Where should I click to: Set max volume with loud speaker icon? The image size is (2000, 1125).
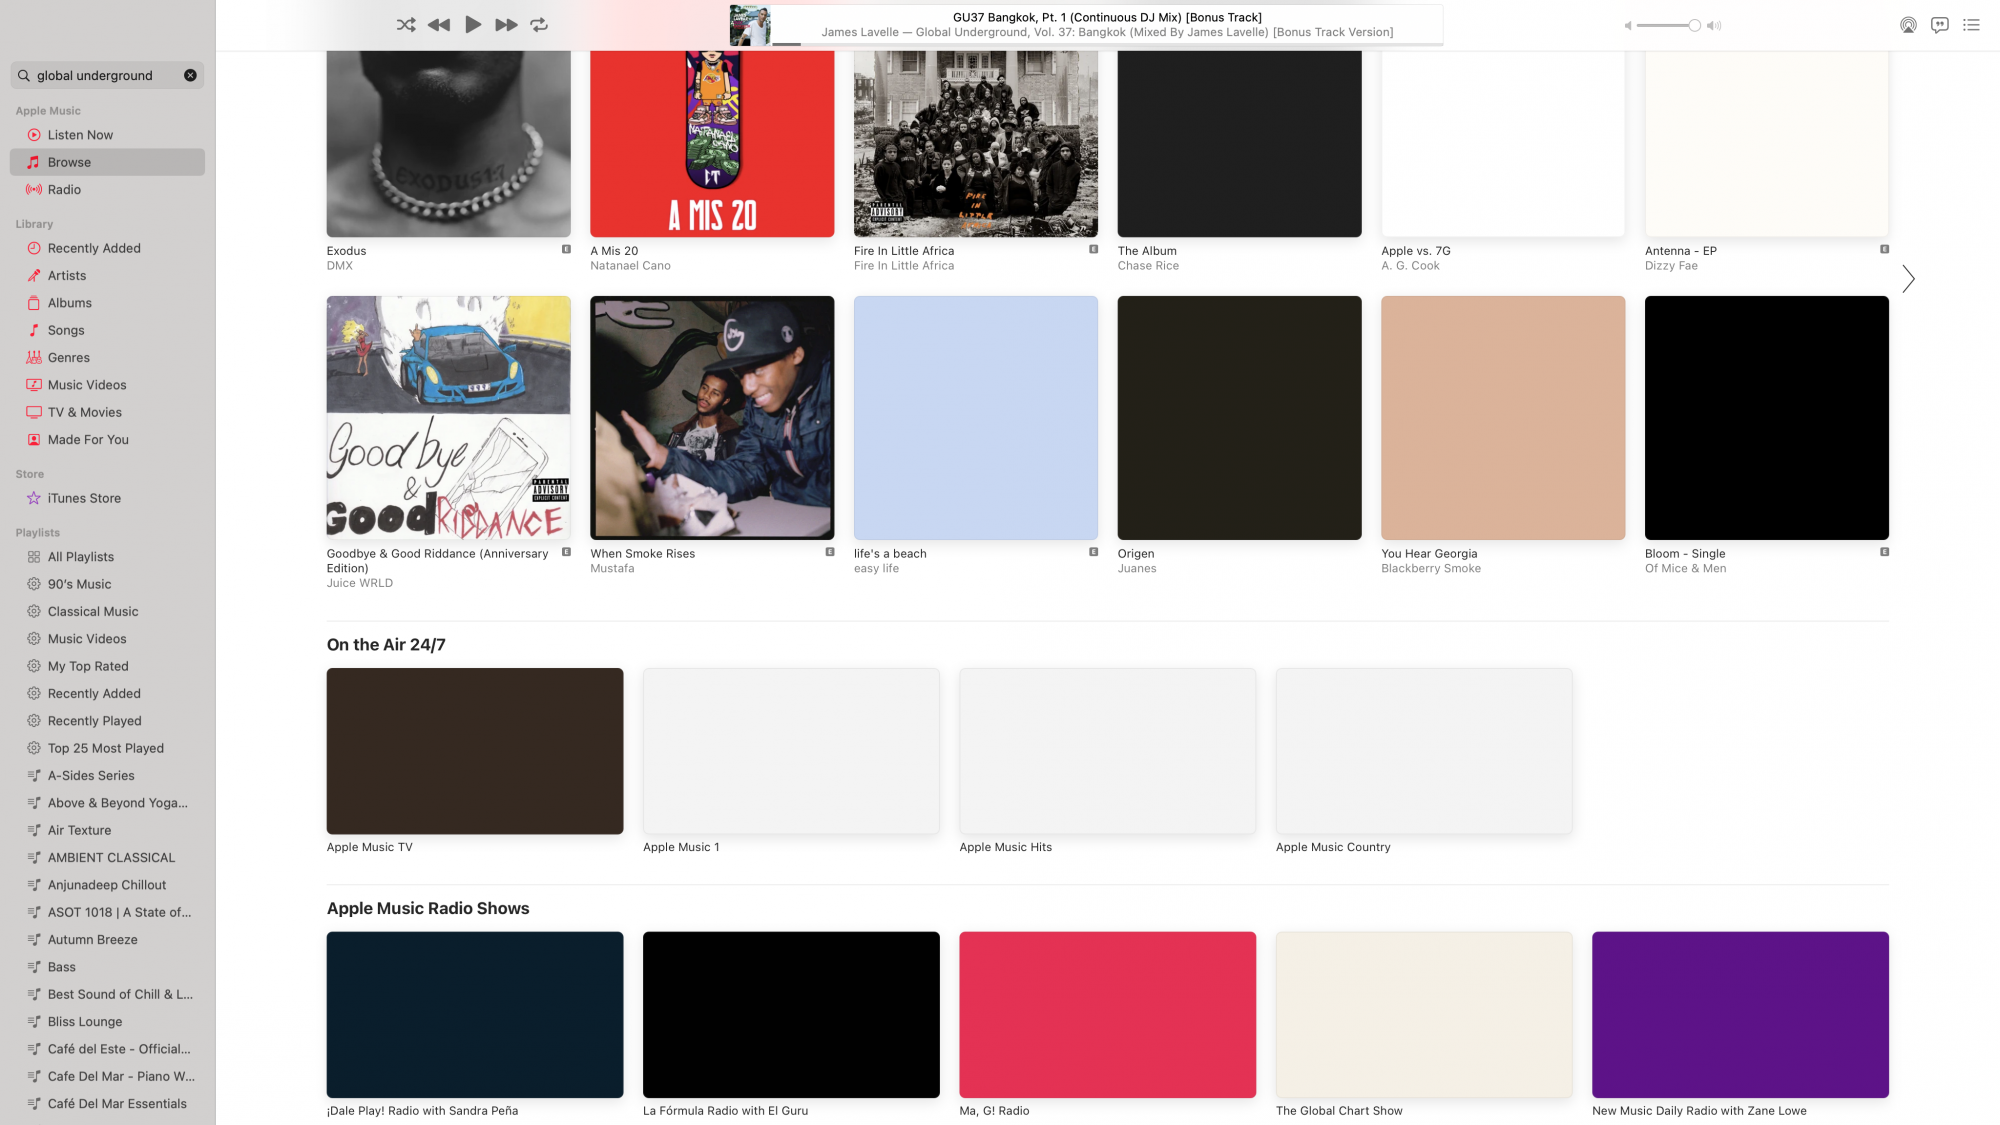[1714, 26]
